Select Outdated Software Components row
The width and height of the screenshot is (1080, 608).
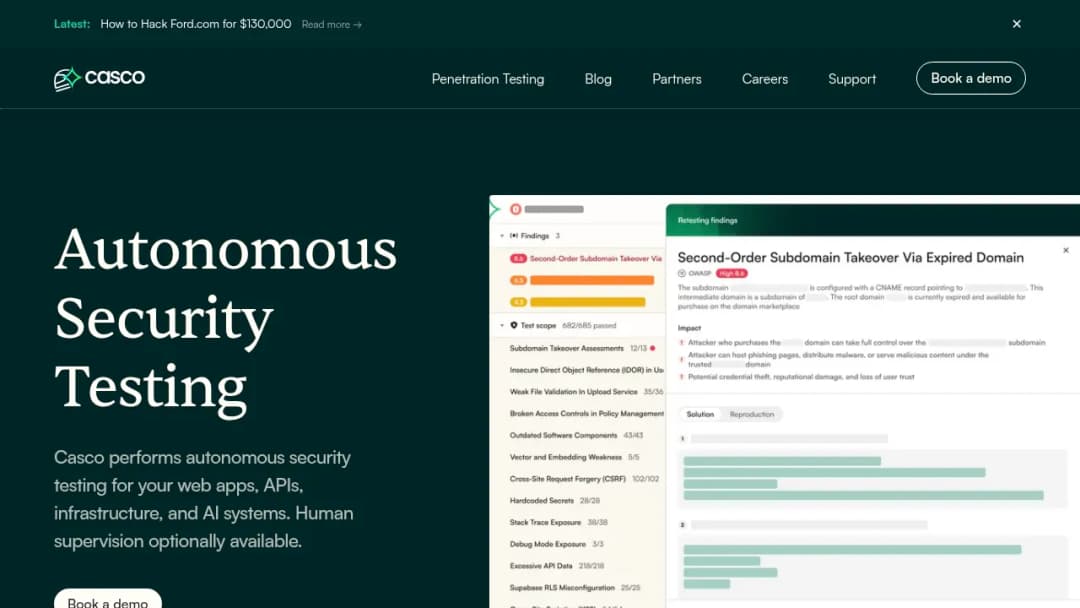coord(579,436)
